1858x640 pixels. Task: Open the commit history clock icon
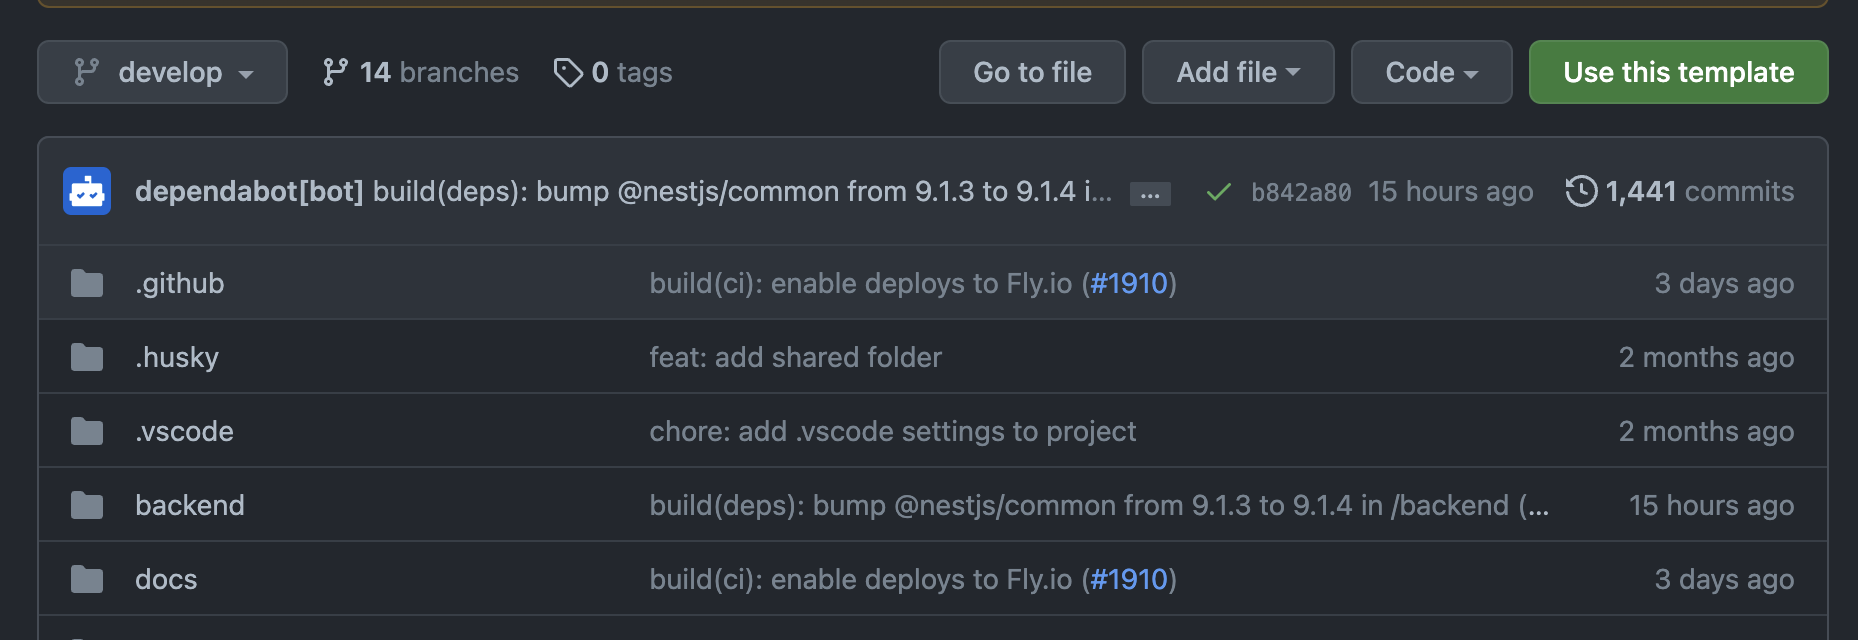(1581, 191)
